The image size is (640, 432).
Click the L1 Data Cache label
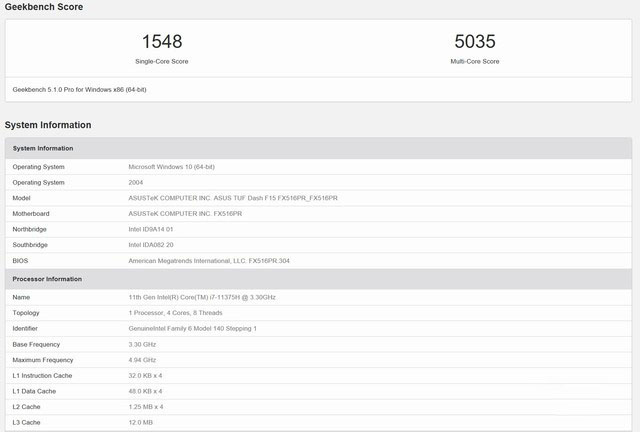tap(34, 391)
